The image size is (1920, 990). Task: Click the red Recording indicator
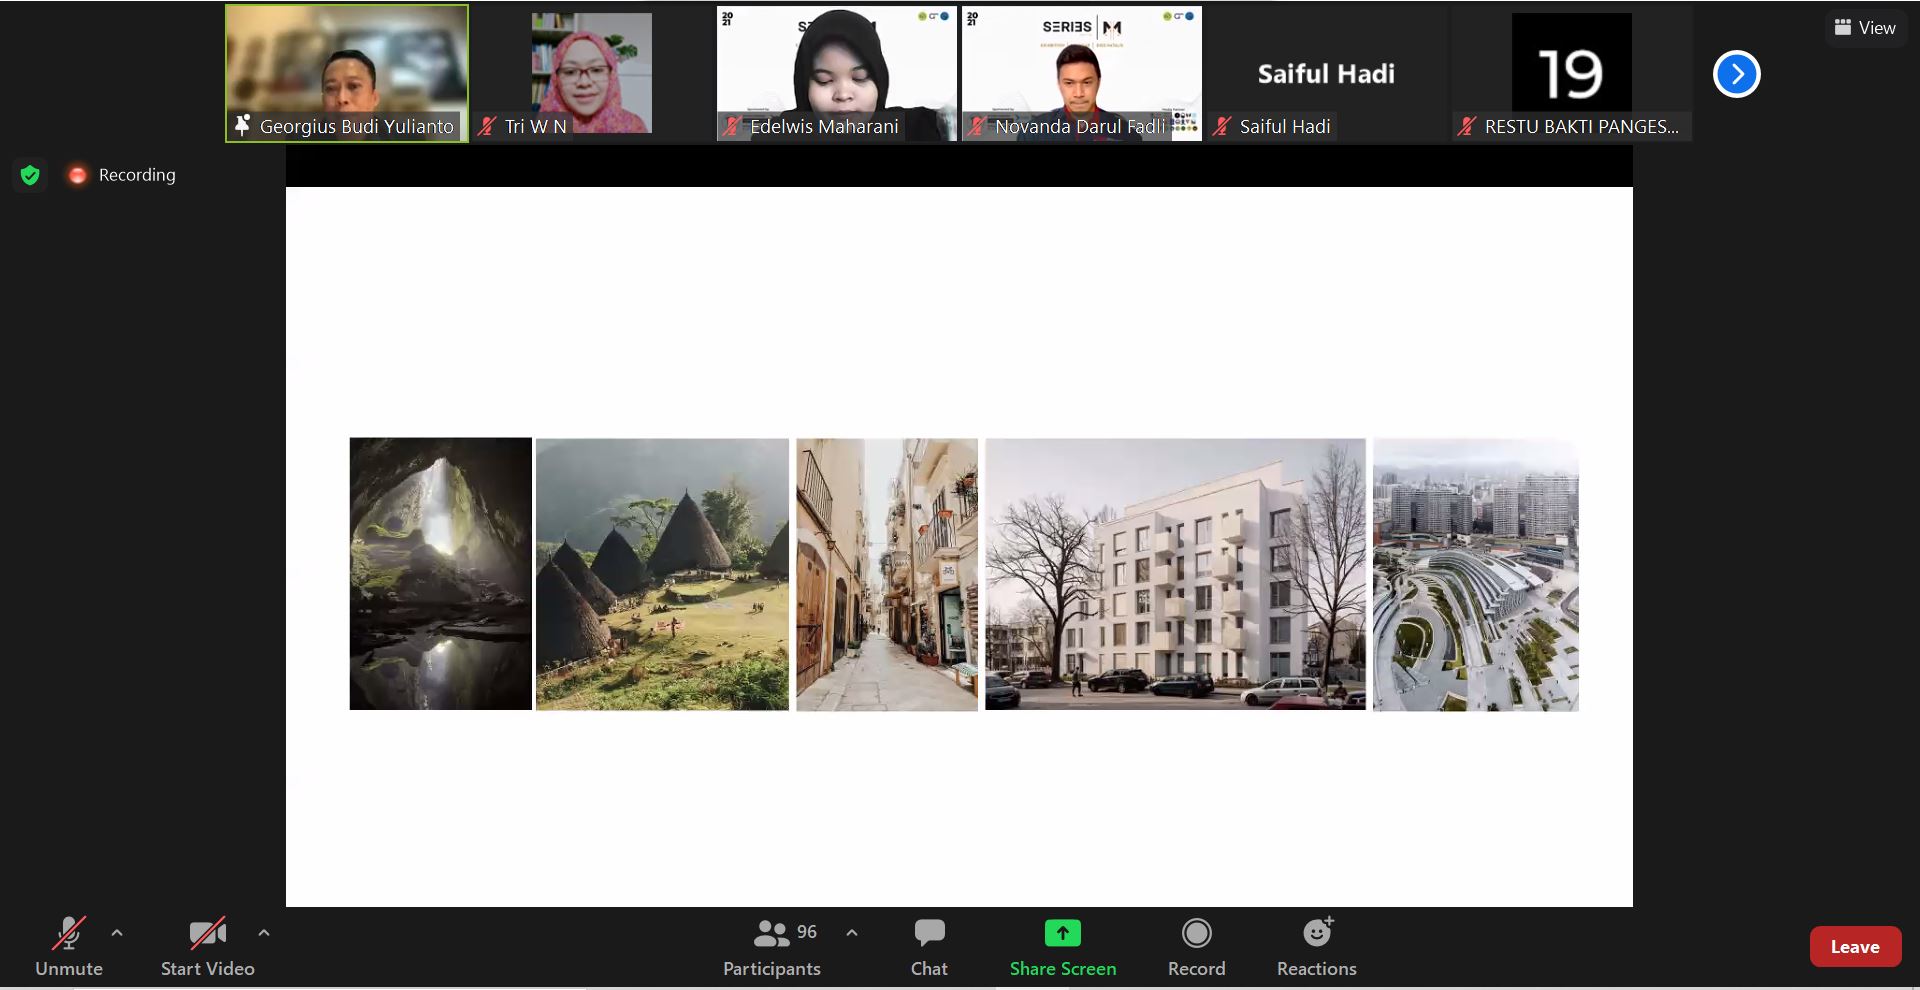(x=78, y=175)
